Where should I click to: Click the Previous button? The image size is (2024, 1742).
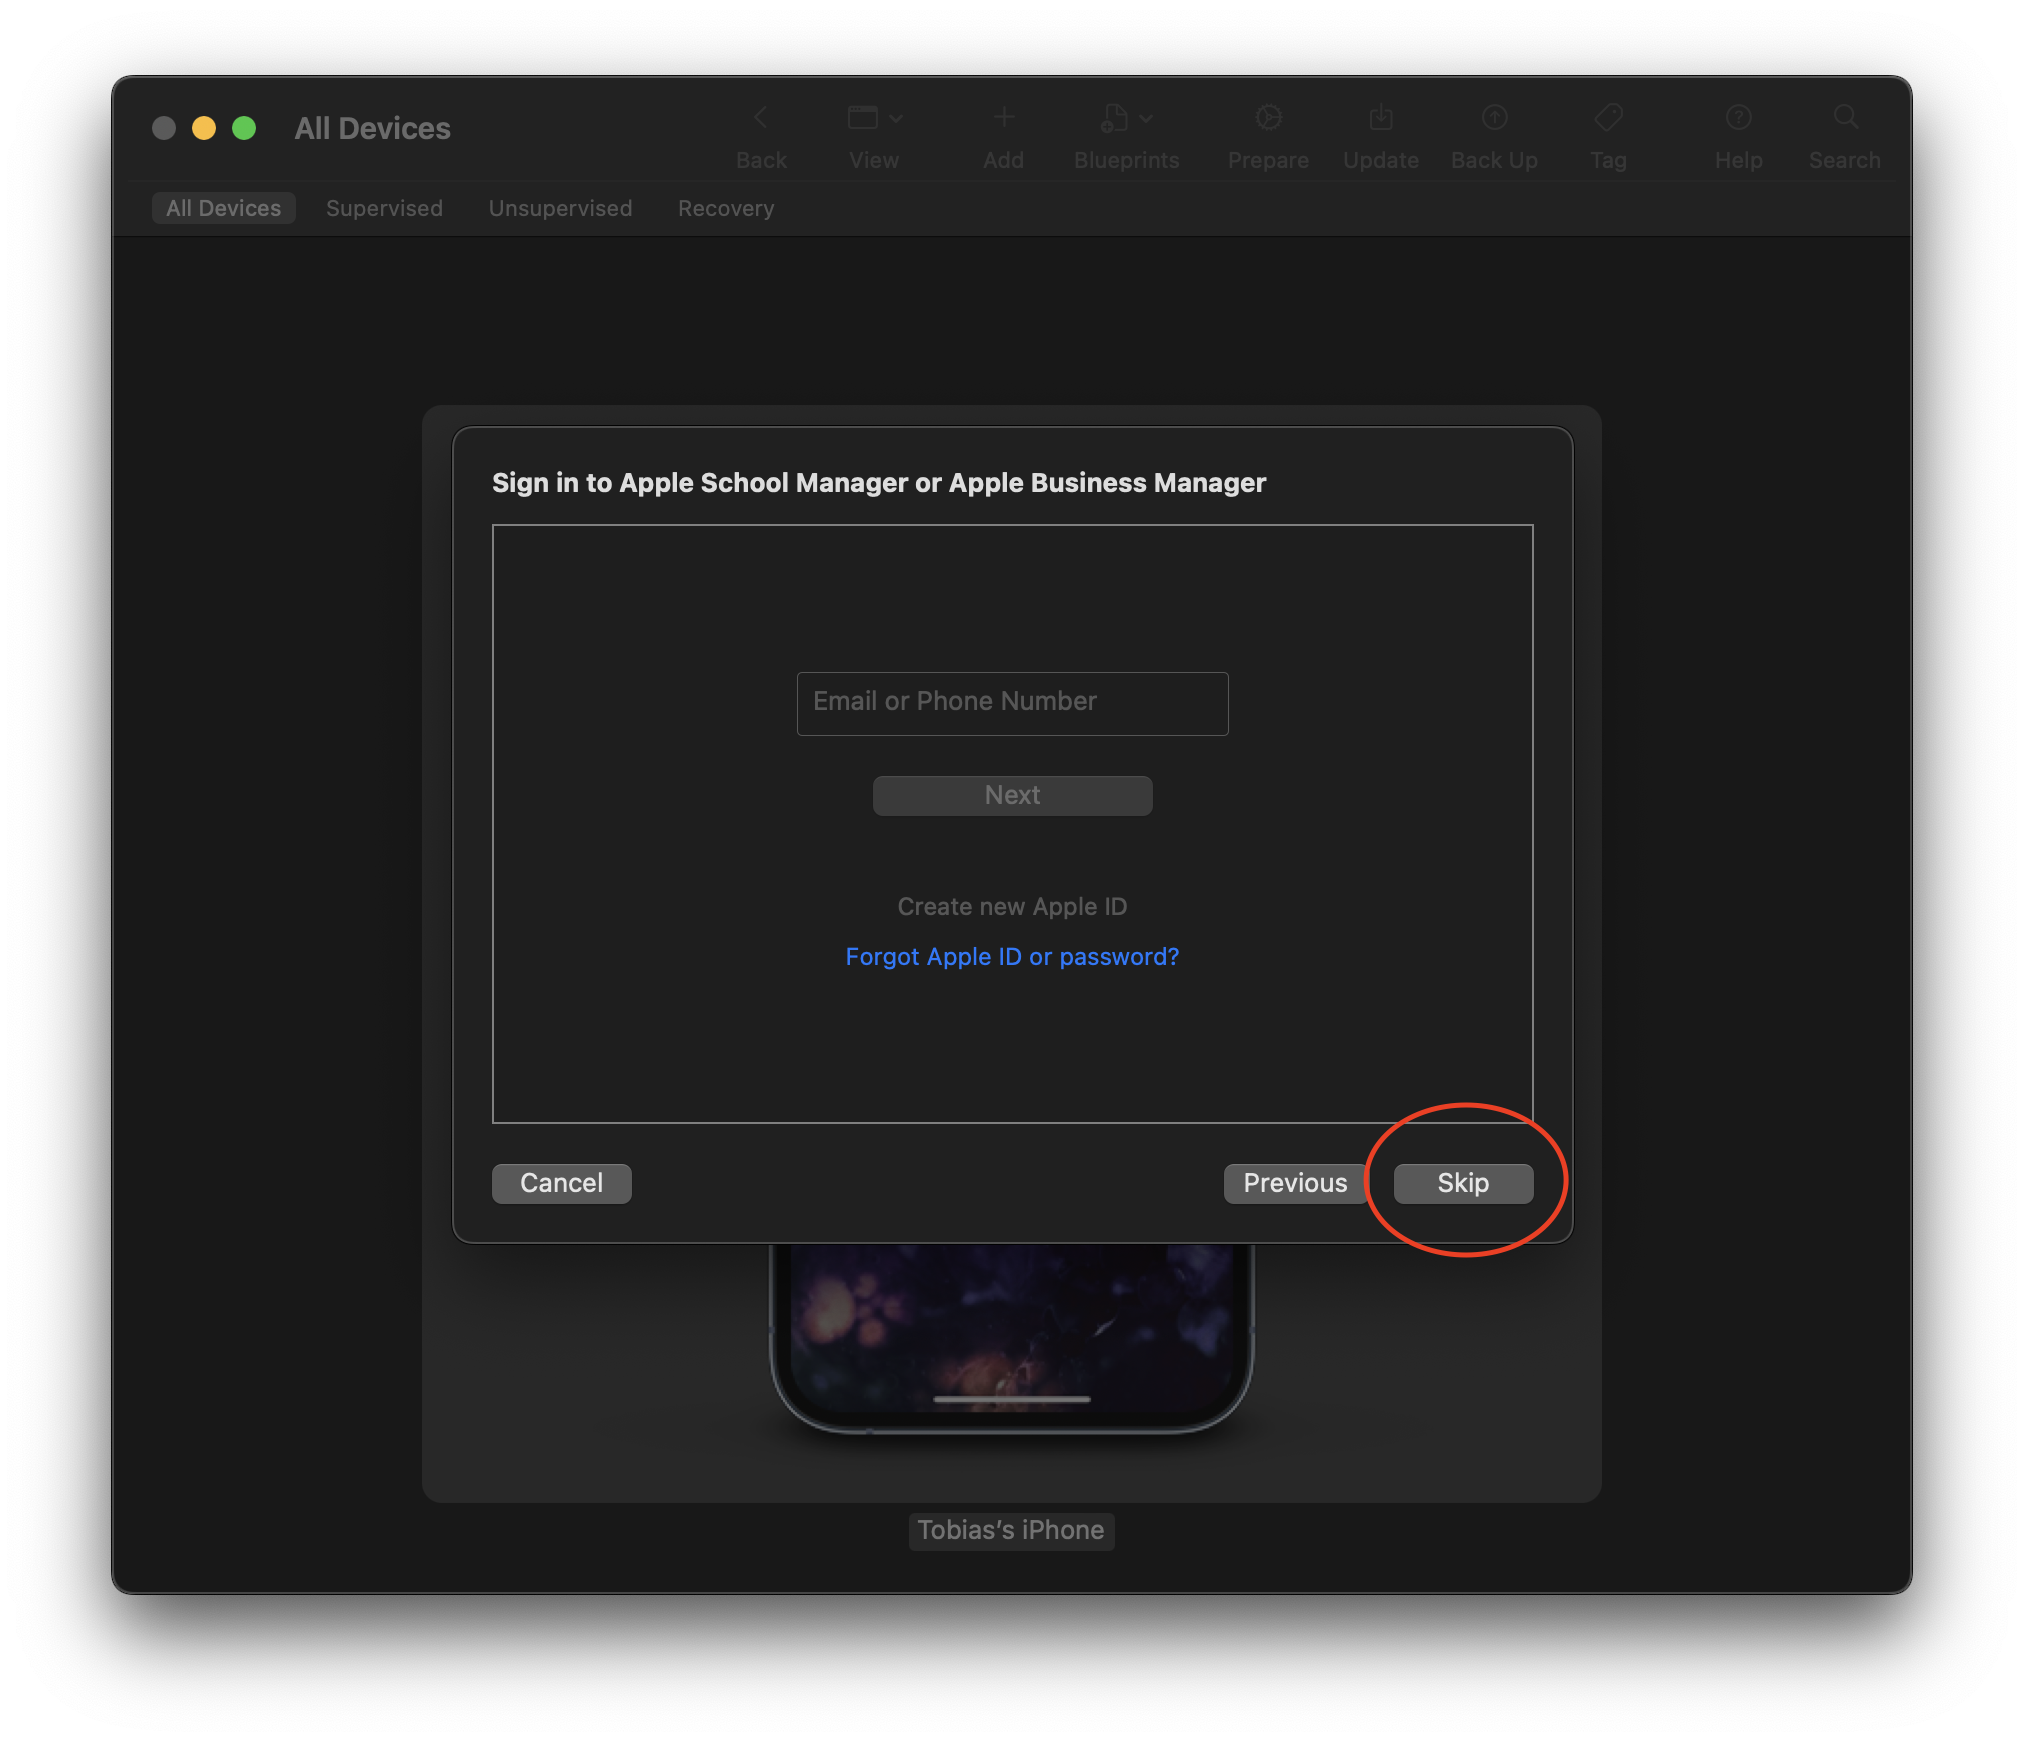[x=1293, y=1183]
